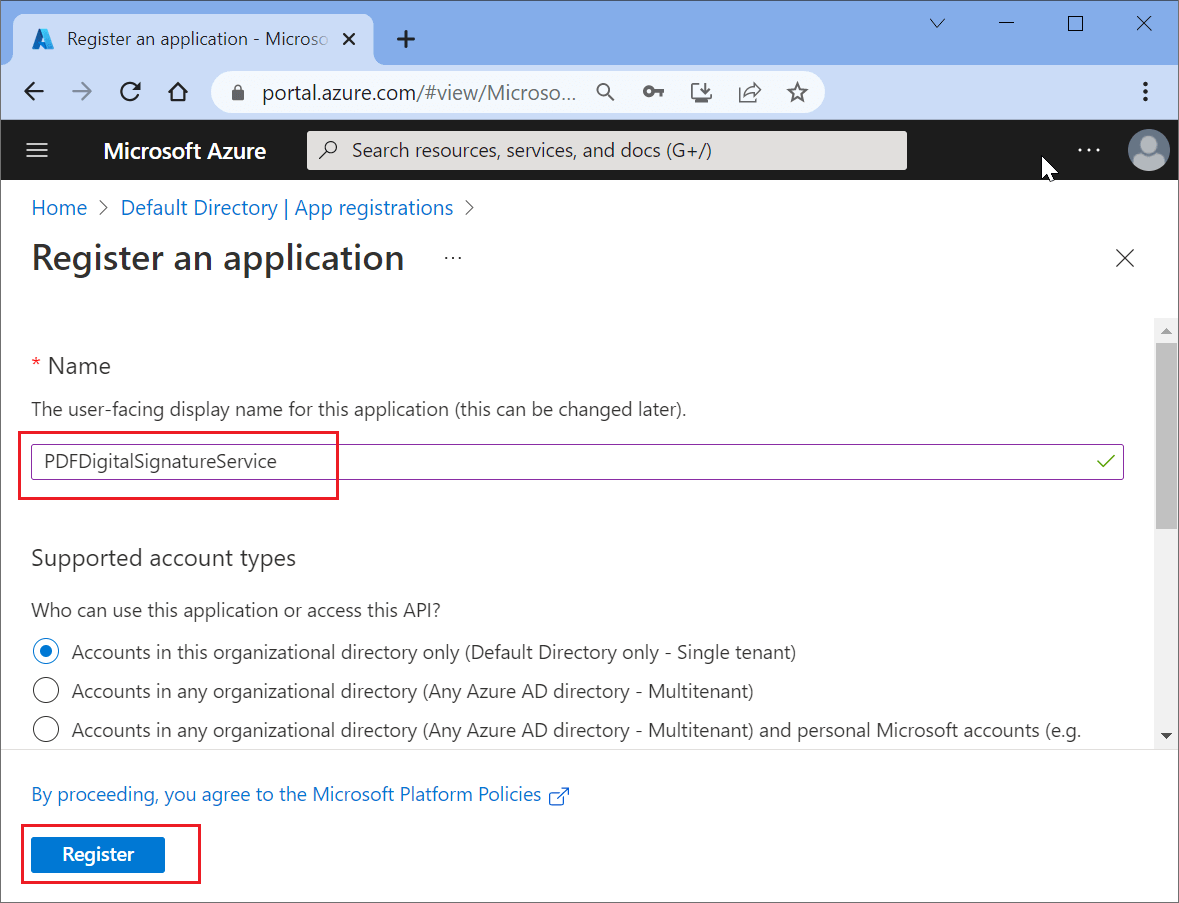Go to Home breadcrumb link
This screenshot has height=903, width=1179.
pyautogui.click(x=59, y=208)
